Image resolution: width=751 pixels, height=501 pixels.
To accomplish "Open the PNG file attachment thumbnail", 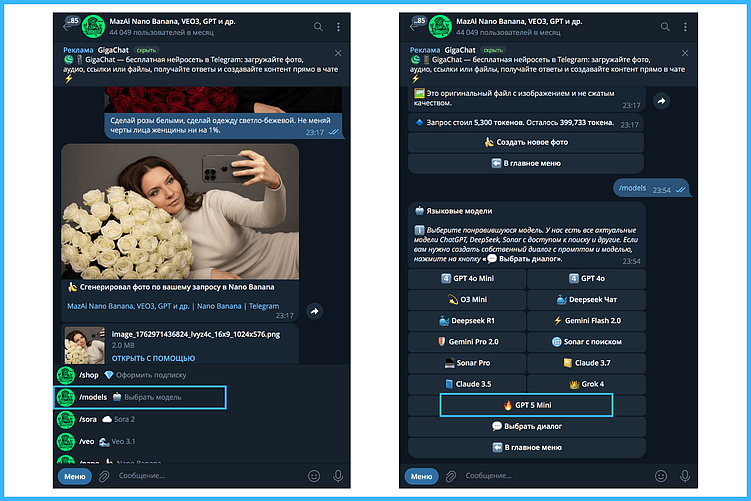I will point(85,345).
